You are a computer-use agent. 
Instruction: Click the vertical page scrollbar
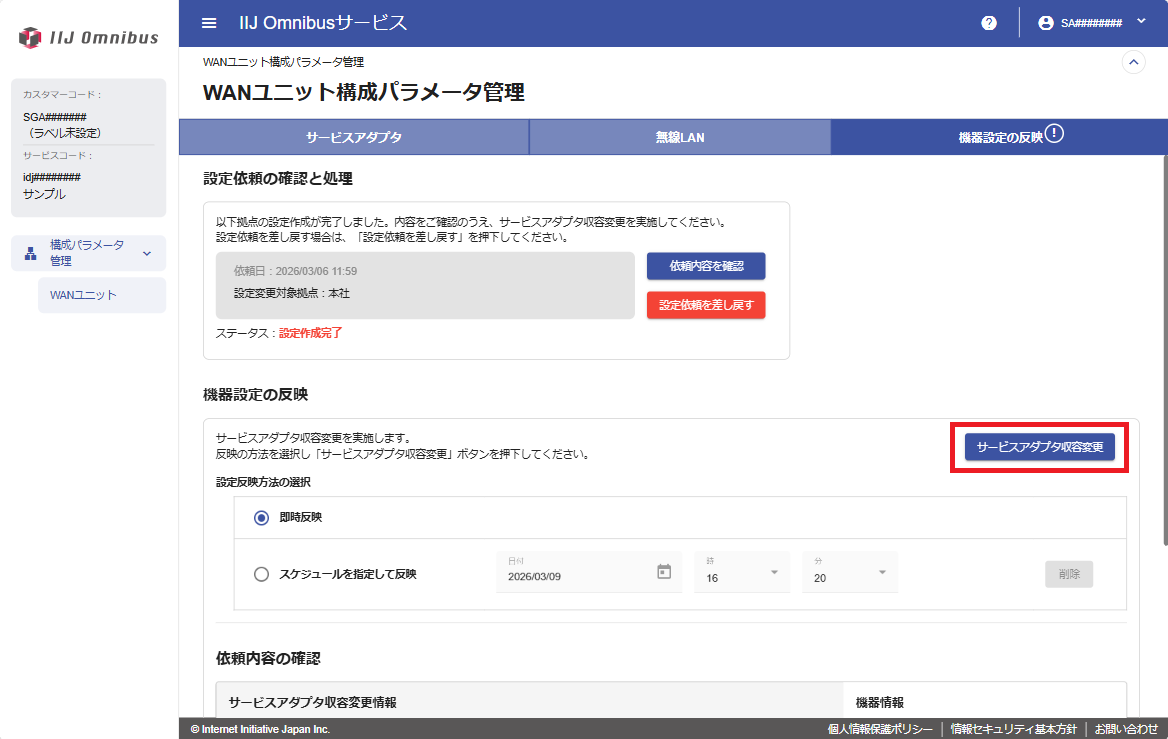pos(1163,350)
